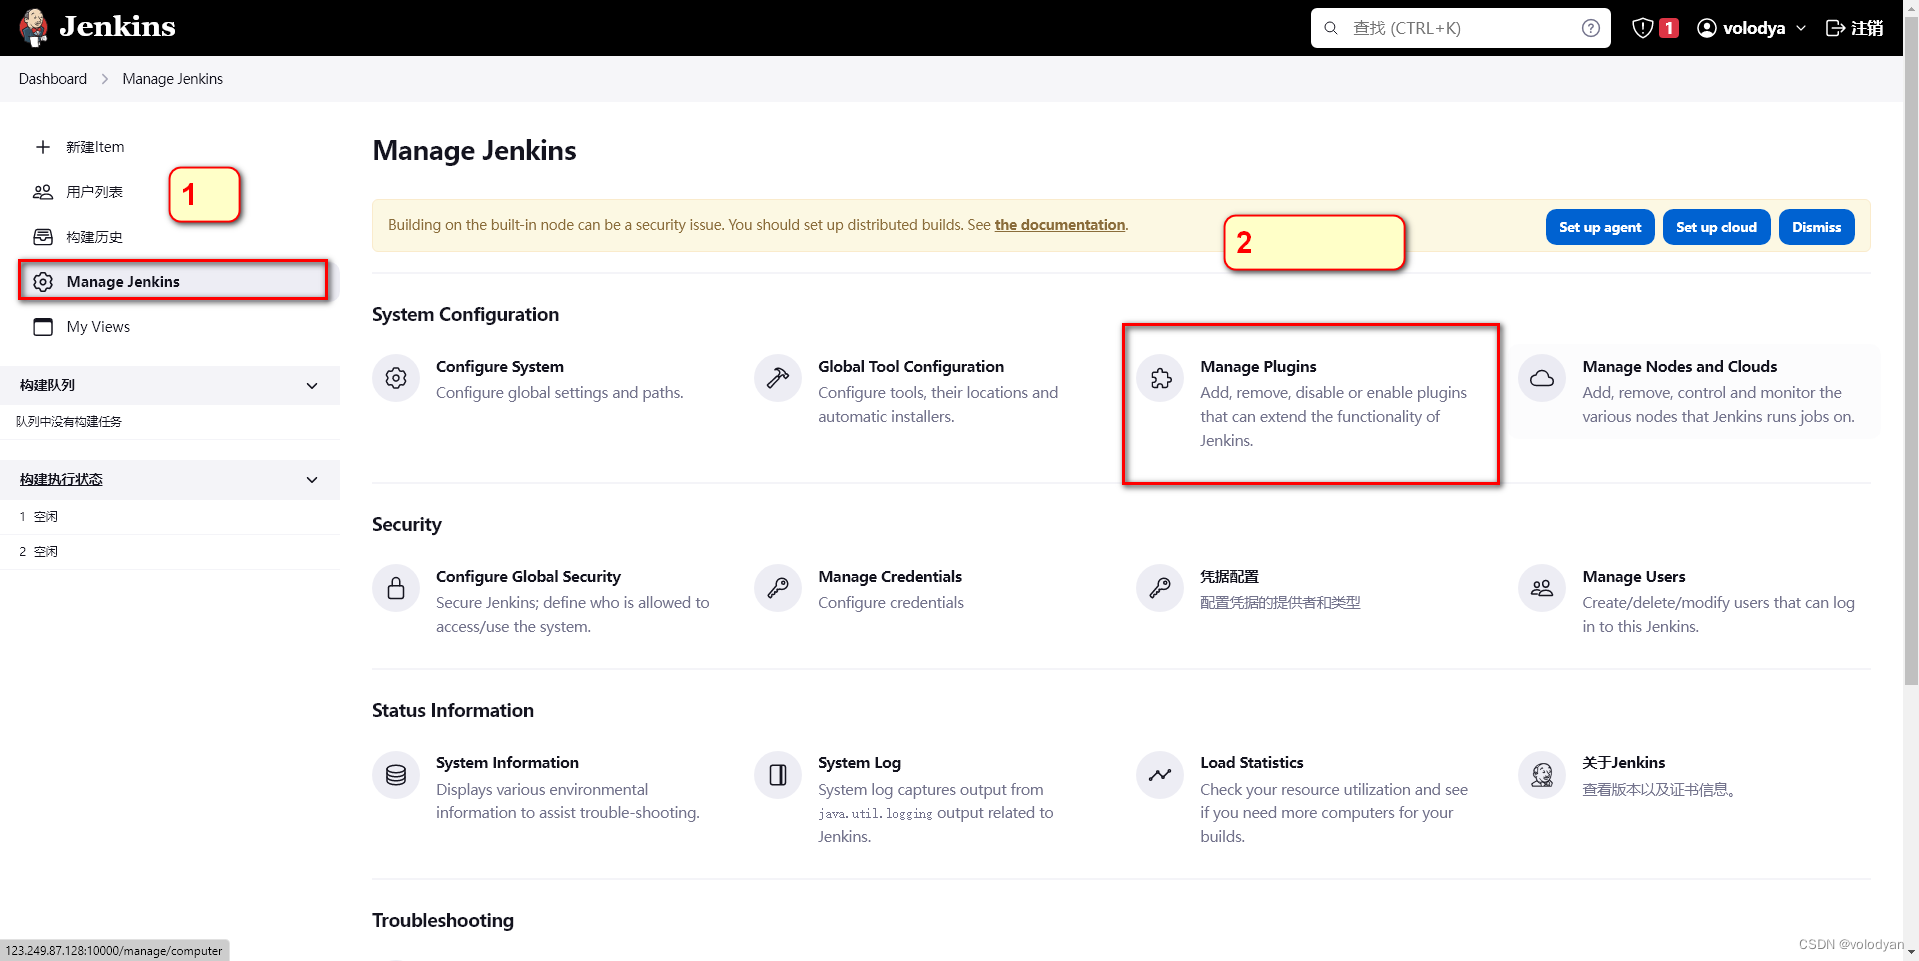Viewport: 1919px width, 961px height.
Task: Click the 队列中没有构建任务 text
Action: [69, 422]
